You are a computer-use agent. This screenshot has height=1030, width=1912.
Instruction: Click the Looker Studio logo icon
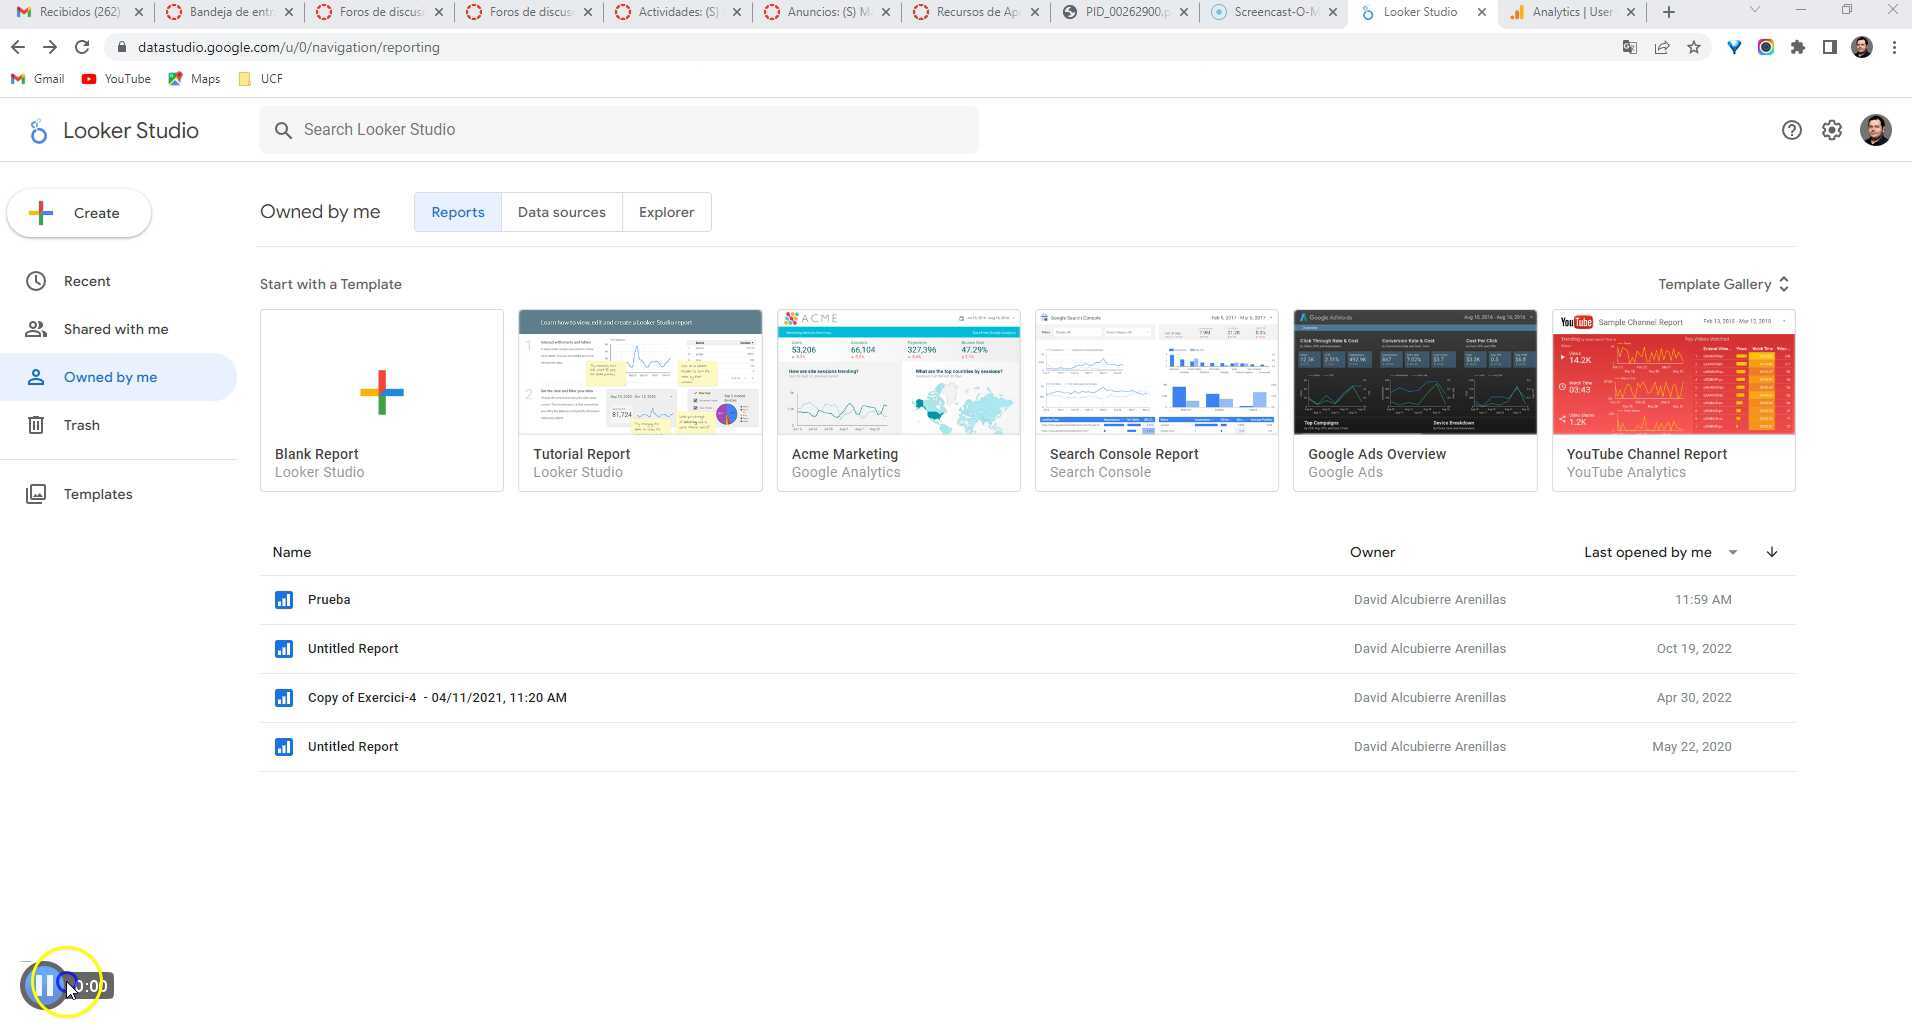click(x=38, y=130)
